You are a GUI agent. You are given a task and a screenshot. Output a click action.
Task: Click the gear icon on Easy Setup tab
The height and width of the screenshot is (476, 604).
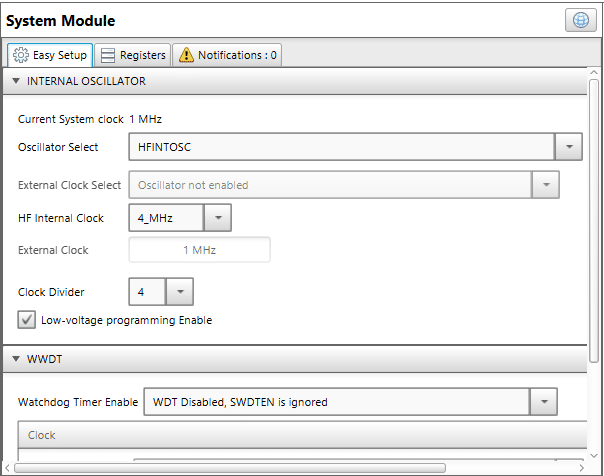[x=20, y=55]
